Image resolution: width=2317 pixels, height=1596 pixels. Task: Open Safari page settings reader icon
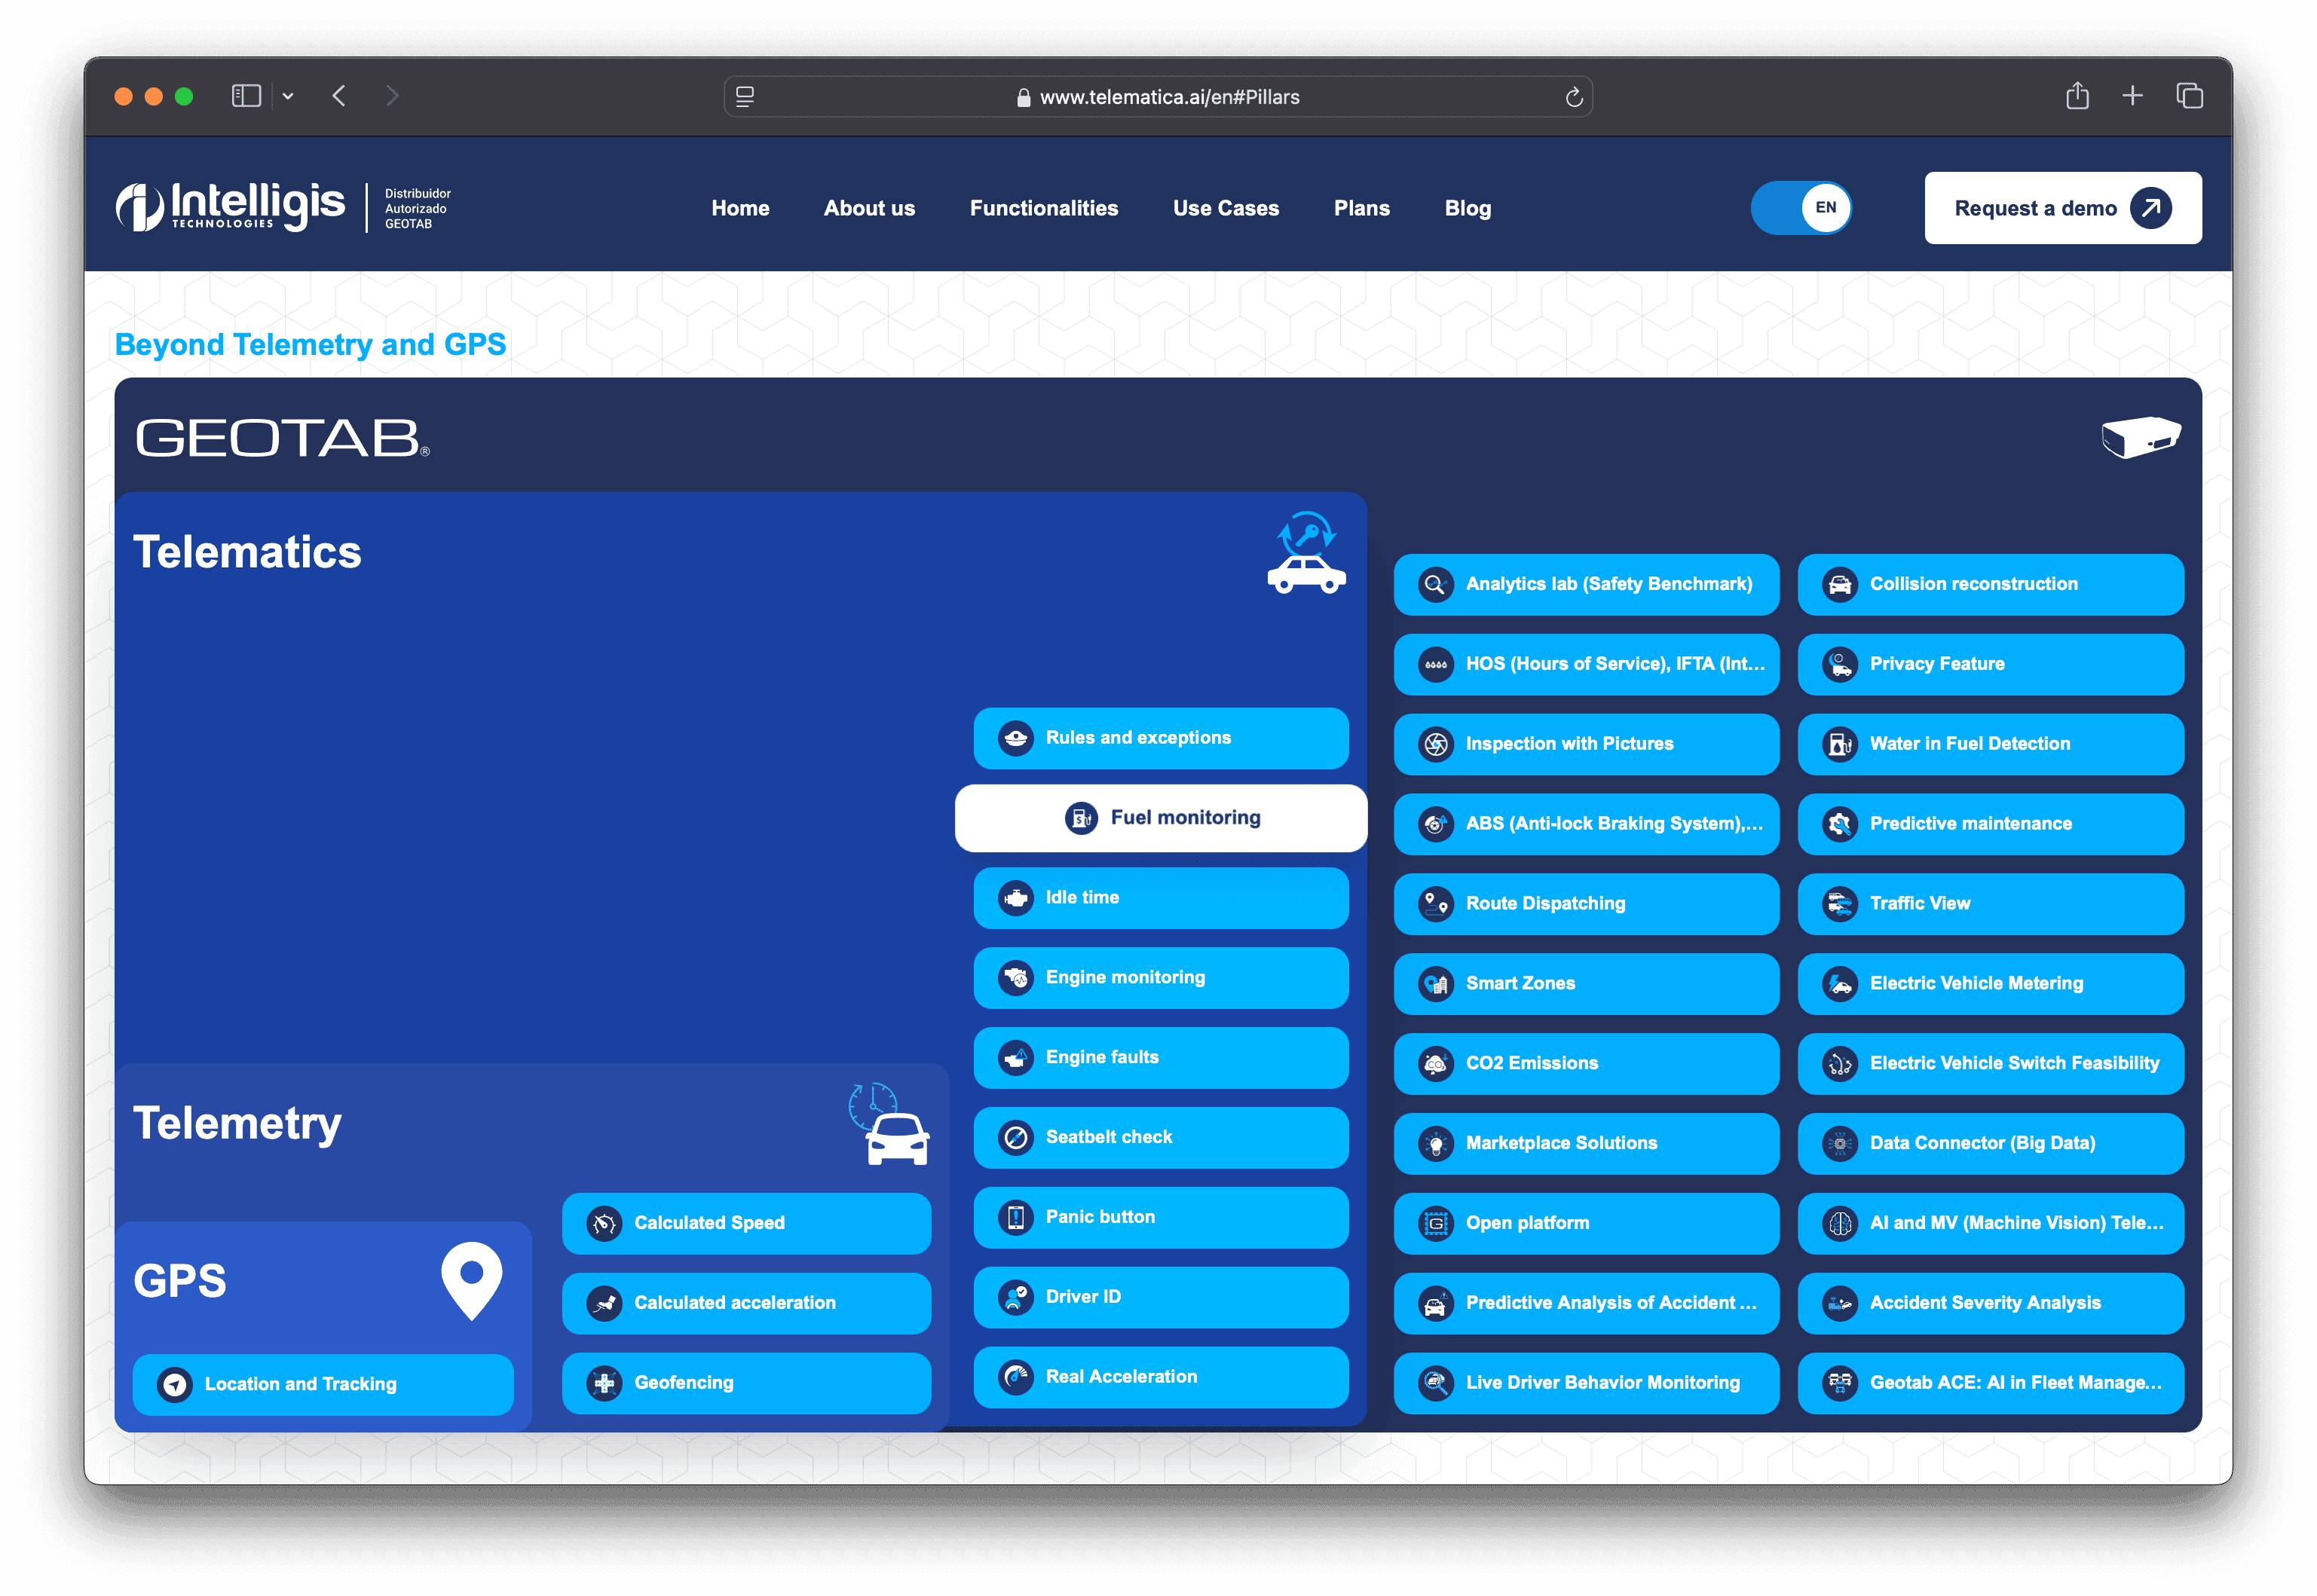coord(745,96)
